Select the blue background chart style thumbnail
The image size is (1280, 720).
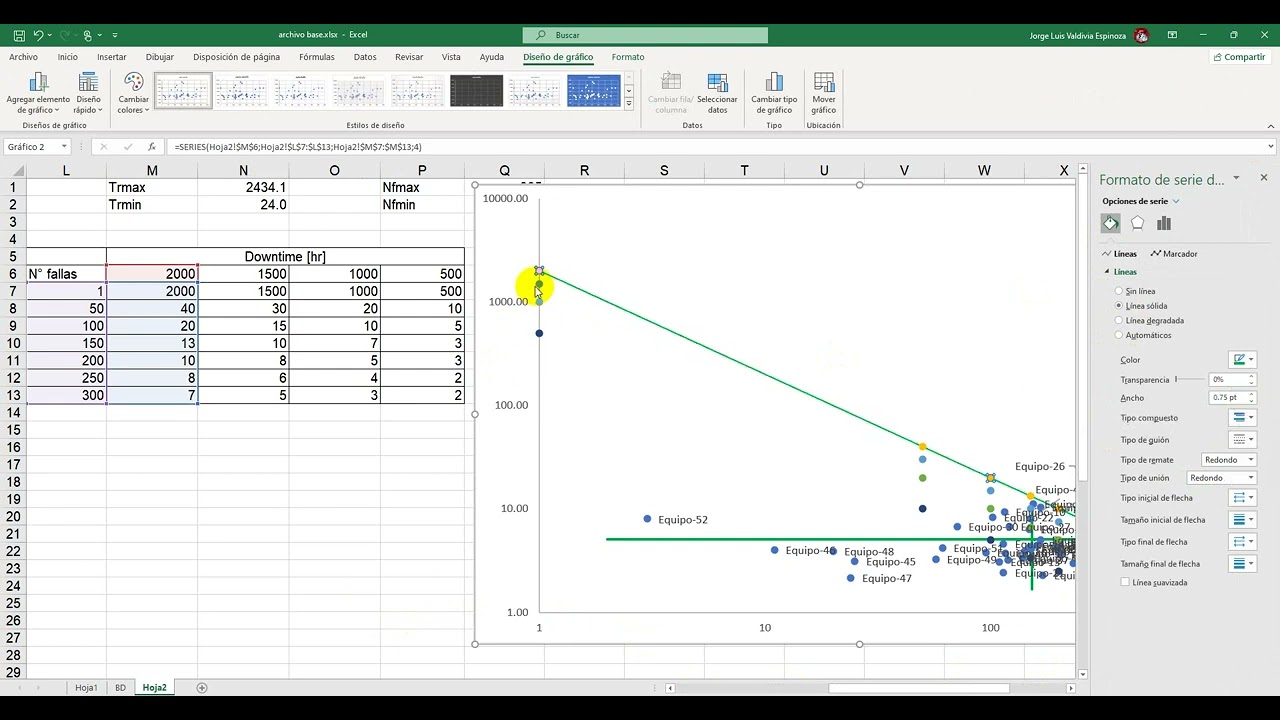594,91
